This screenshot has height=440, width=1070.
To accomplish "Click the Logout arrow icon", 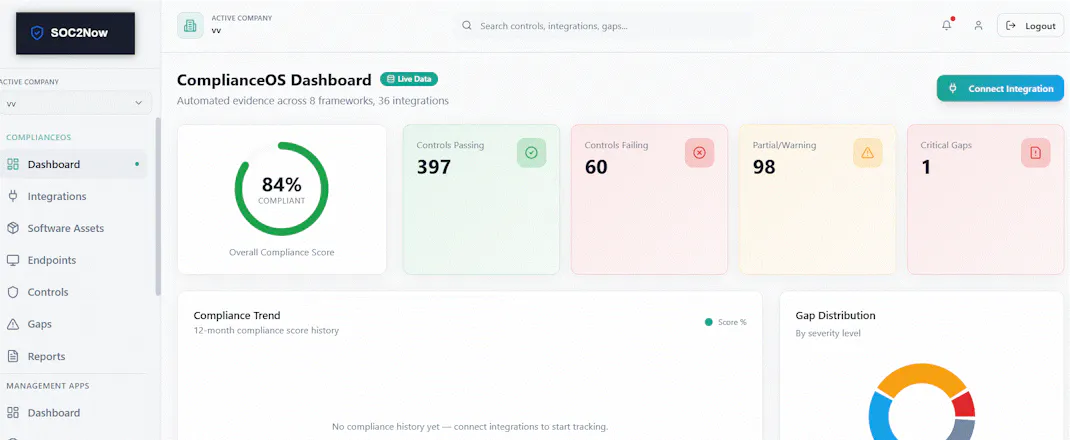I will click(x=1011, y=26).
